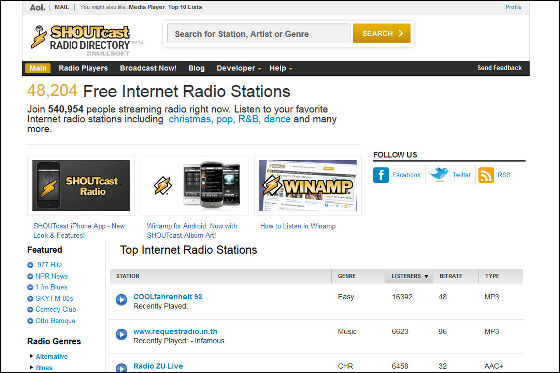
Task: Play the COOLfahrenheit 93 station
Action: [121, 299]
